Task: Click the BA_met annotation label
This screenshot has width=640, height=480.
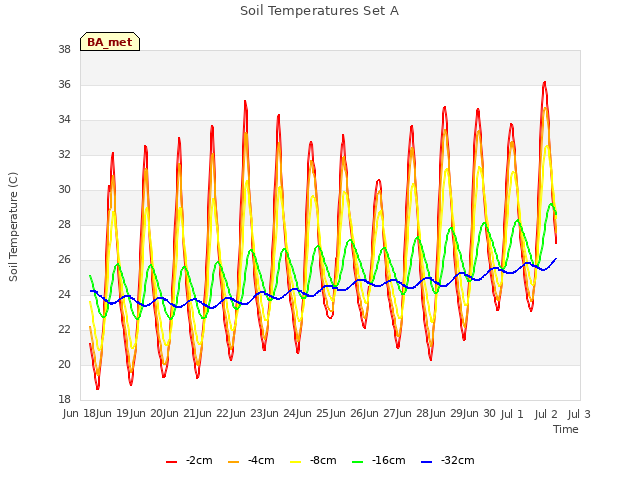Action: (x=110, y=42)
